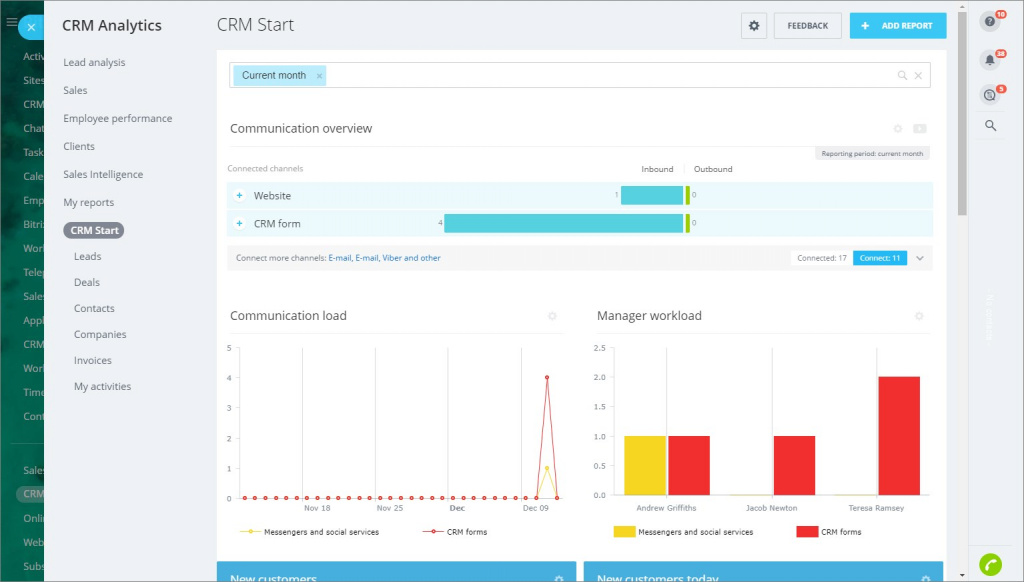Play the Communication overview video tutorial
Viewport: 1024px width, 582px height.
(920, 129)
